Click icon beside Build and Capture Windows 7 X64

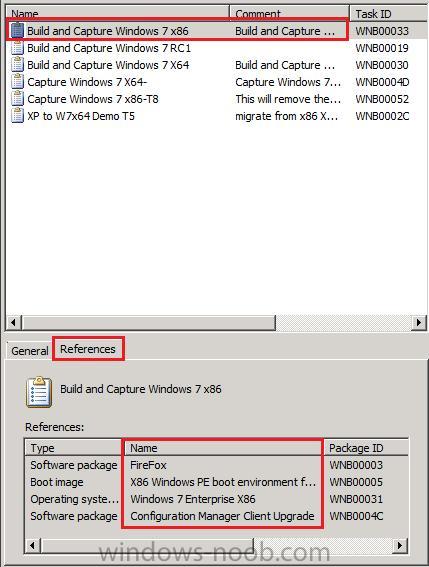(x=17, y=65)
